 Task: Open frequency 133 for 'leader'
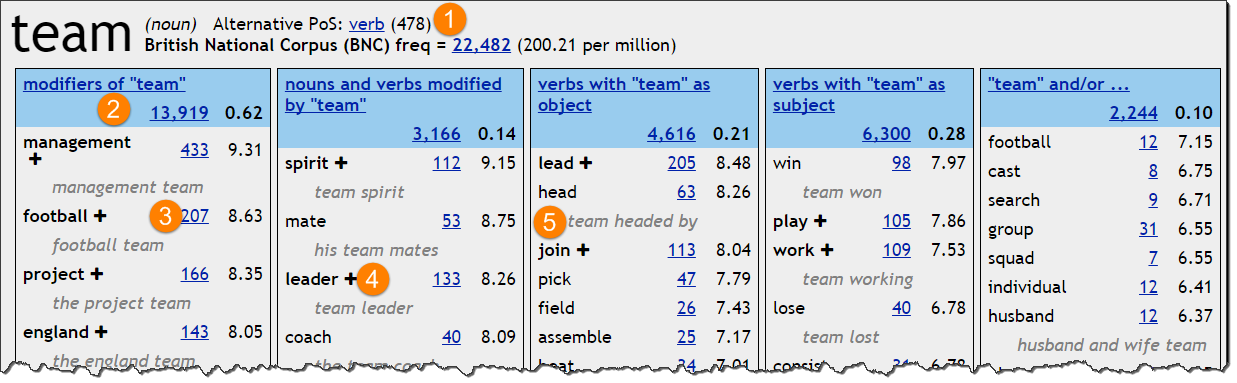click(446, 279)
